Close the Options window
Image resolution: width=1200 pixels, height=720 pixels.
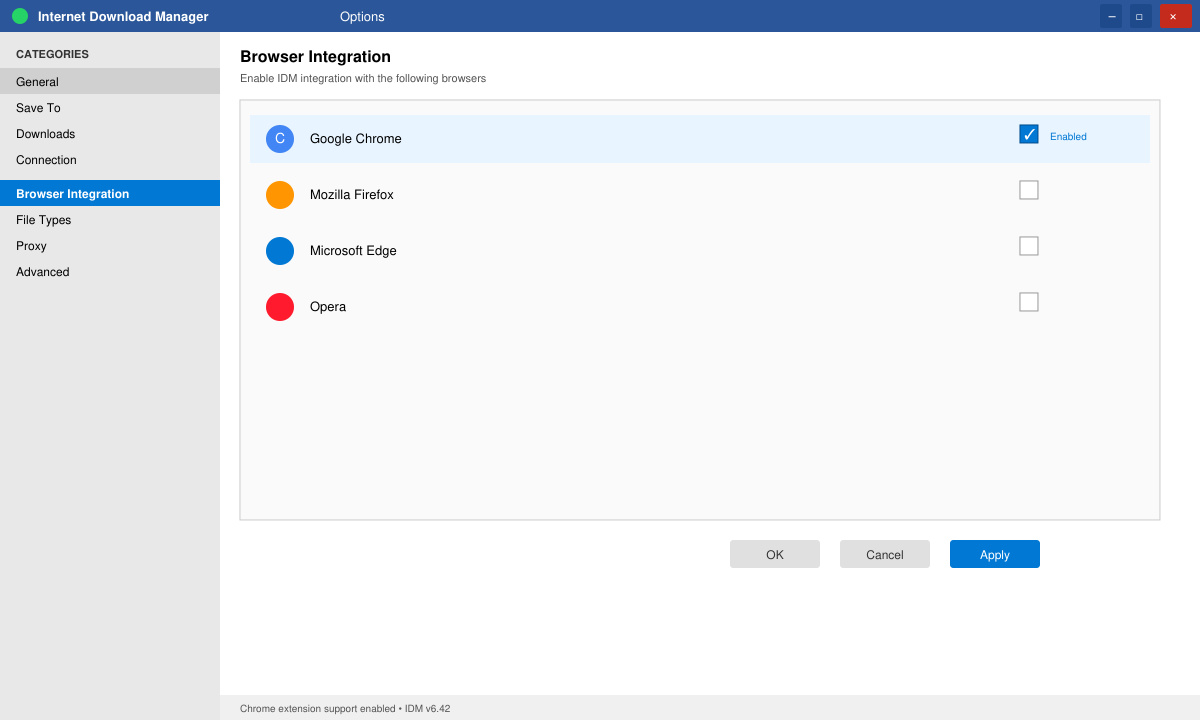[1175, 16]
